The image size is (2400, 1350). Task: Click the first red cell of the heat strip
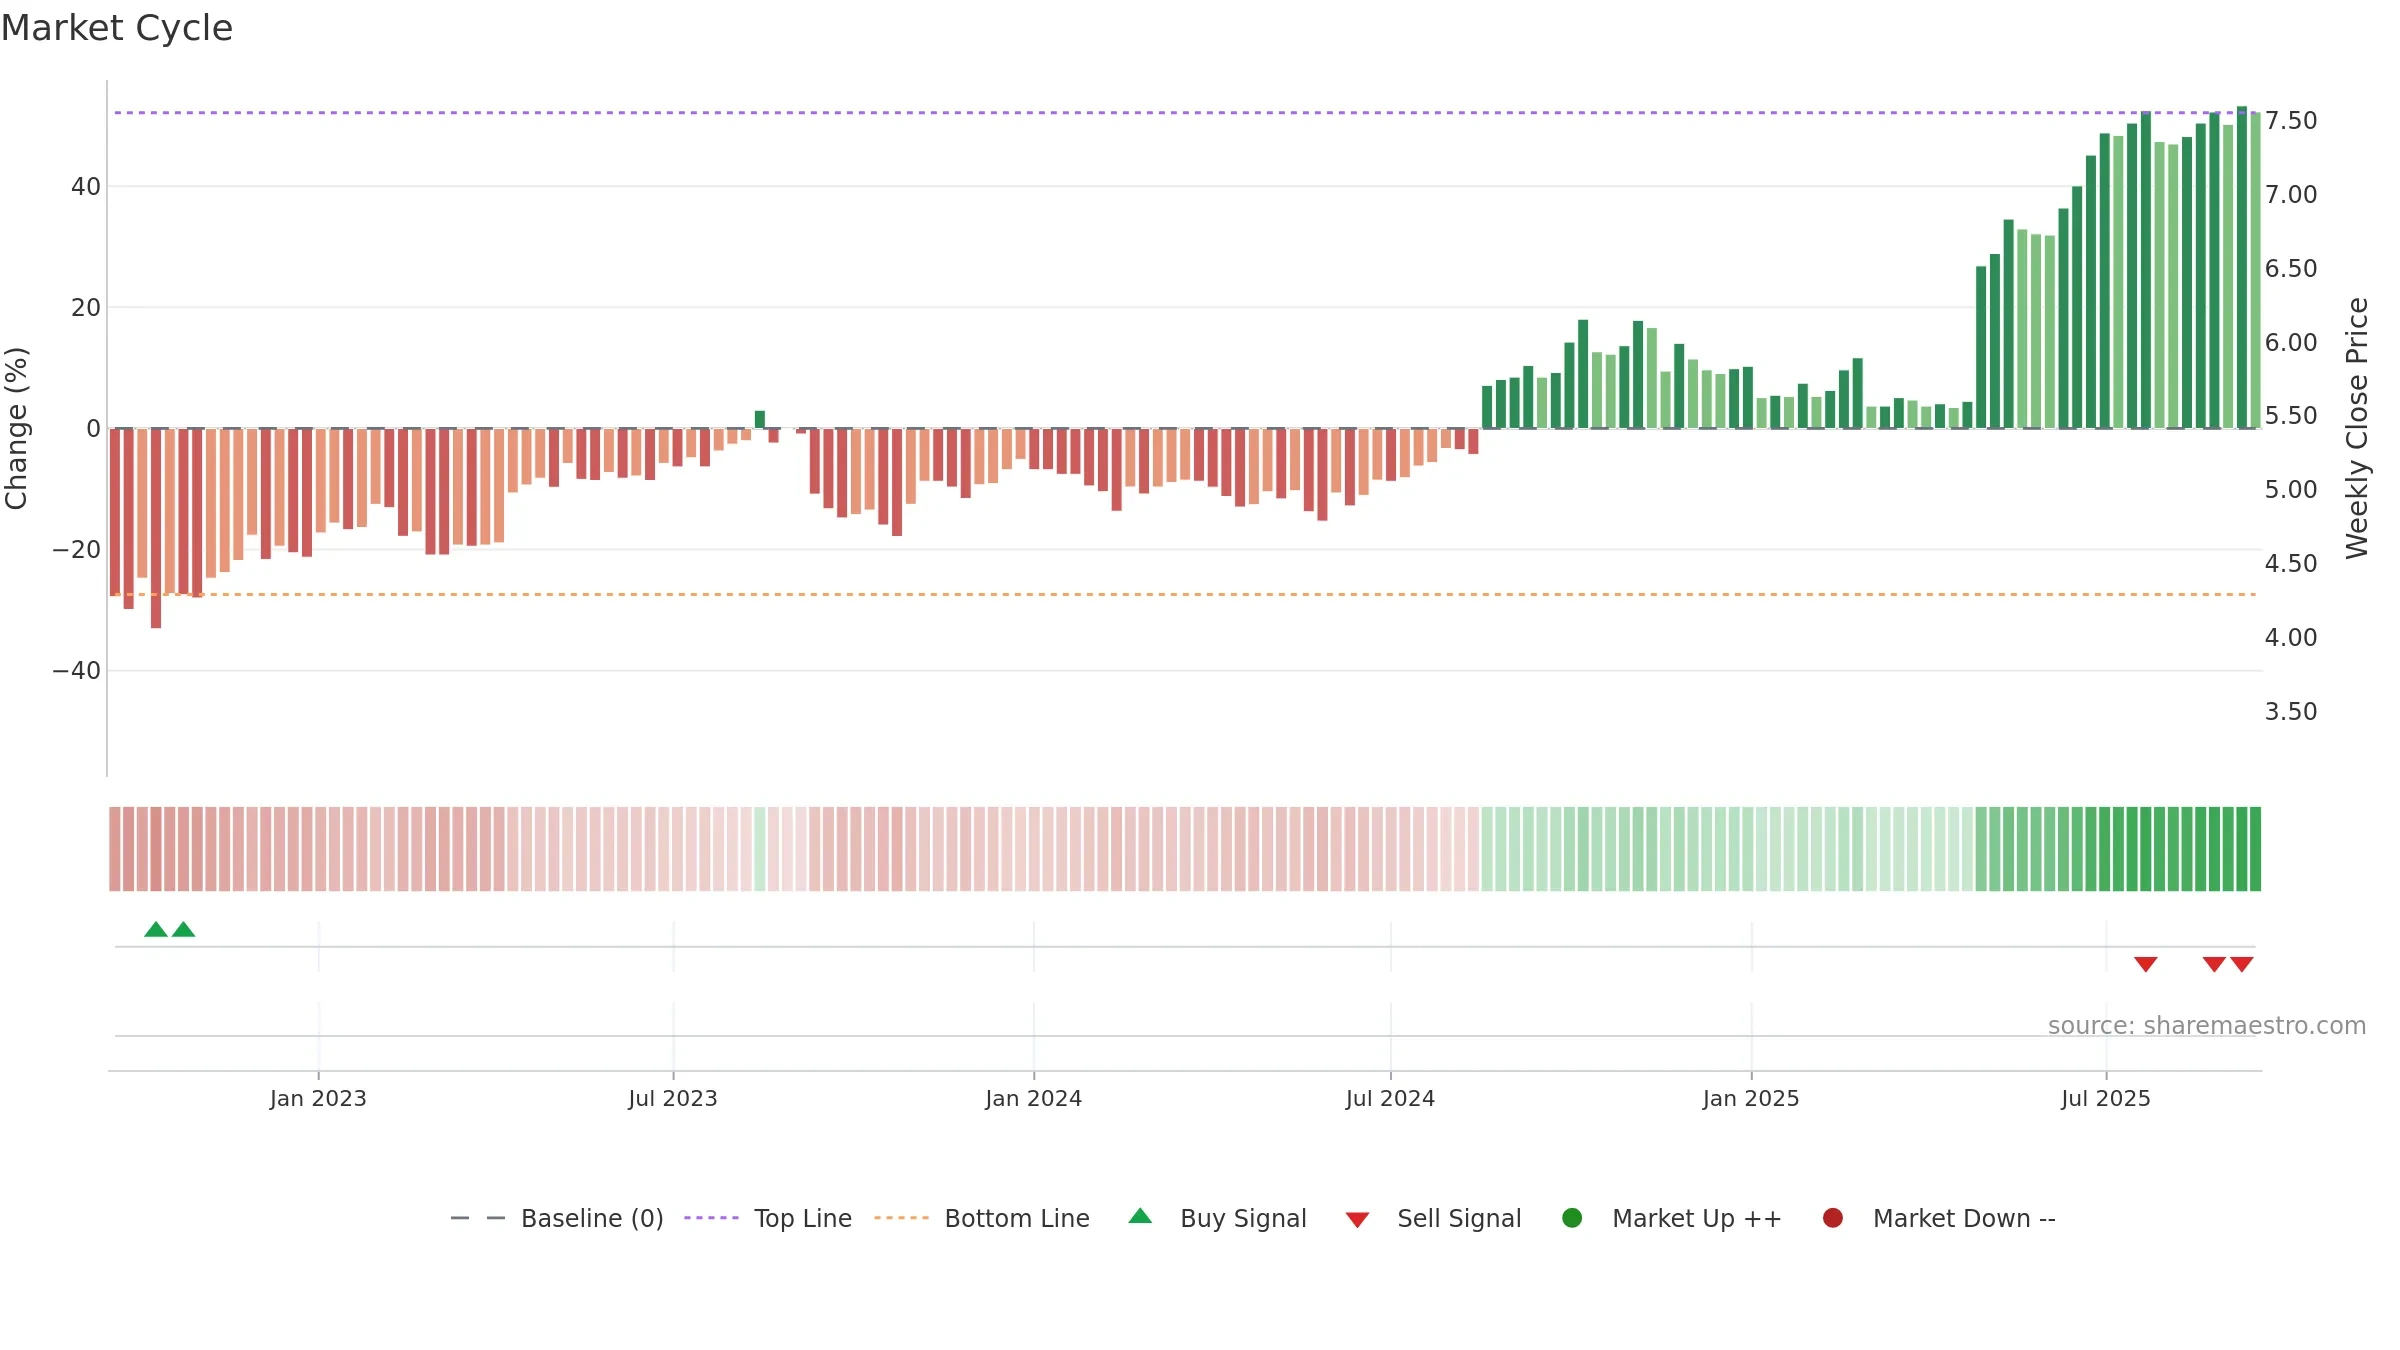pyautogui.click(x=115, y=848)
